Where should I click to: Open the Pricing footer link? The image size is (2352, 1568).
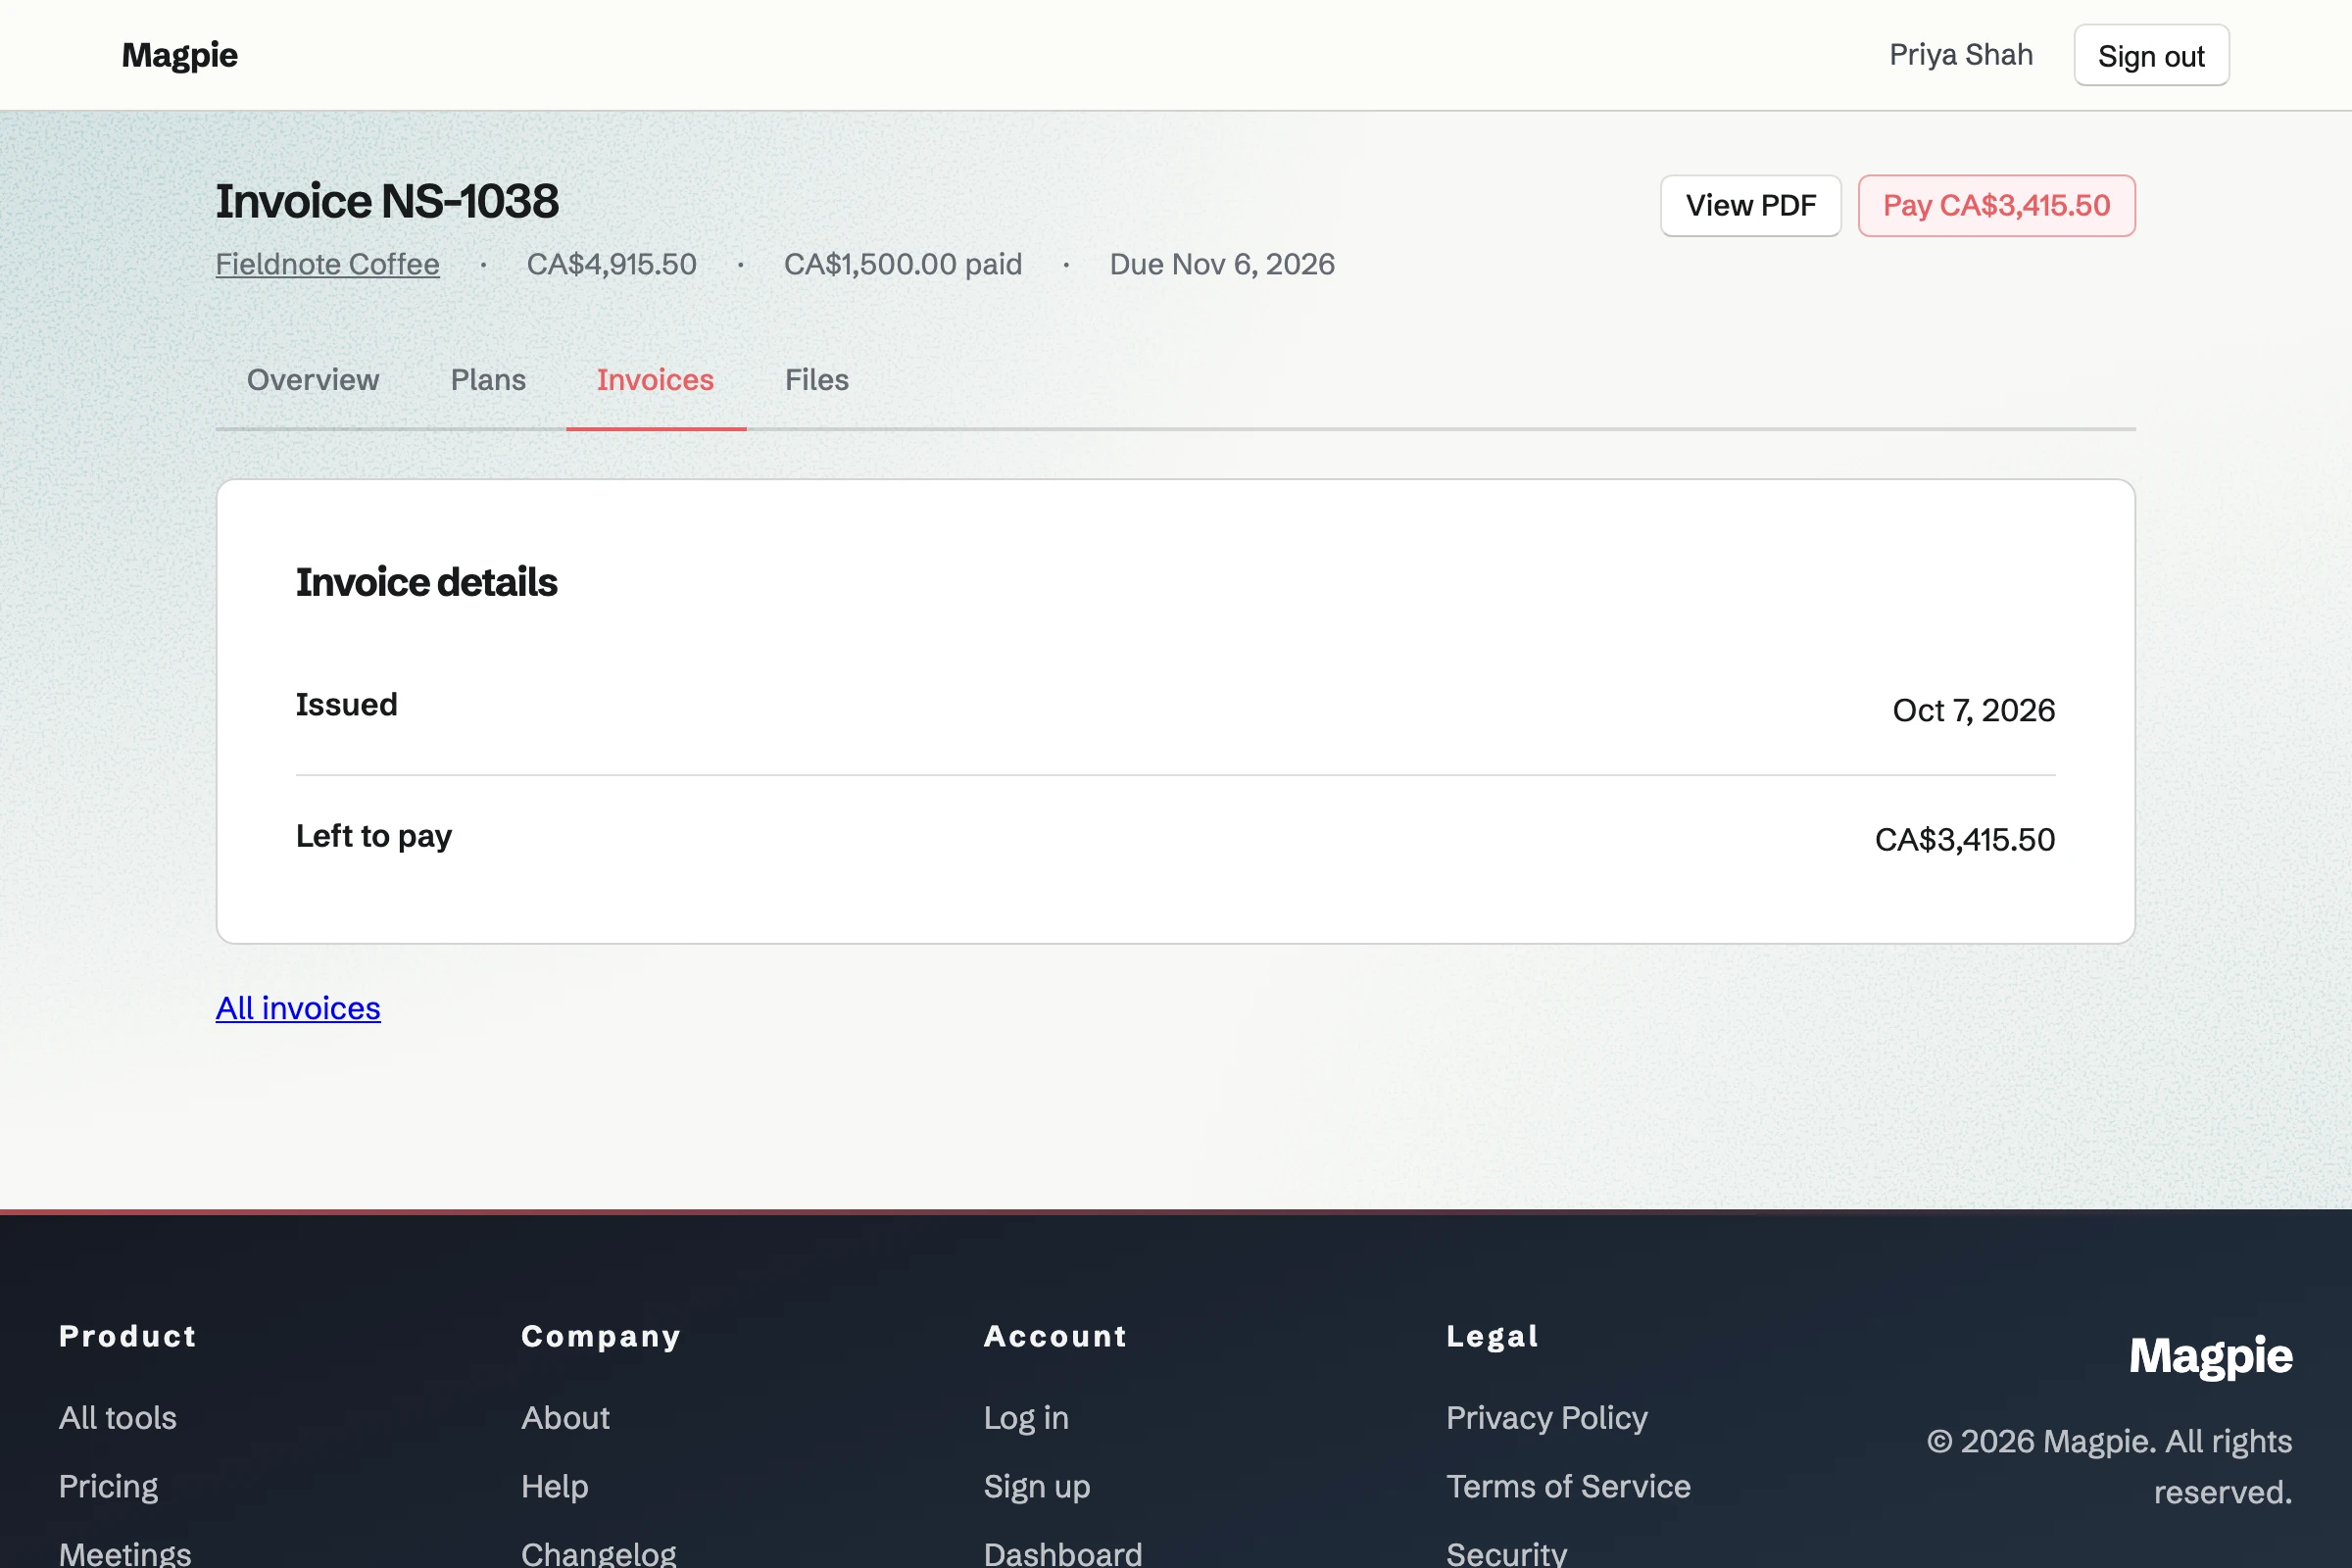coord(109,1487)
